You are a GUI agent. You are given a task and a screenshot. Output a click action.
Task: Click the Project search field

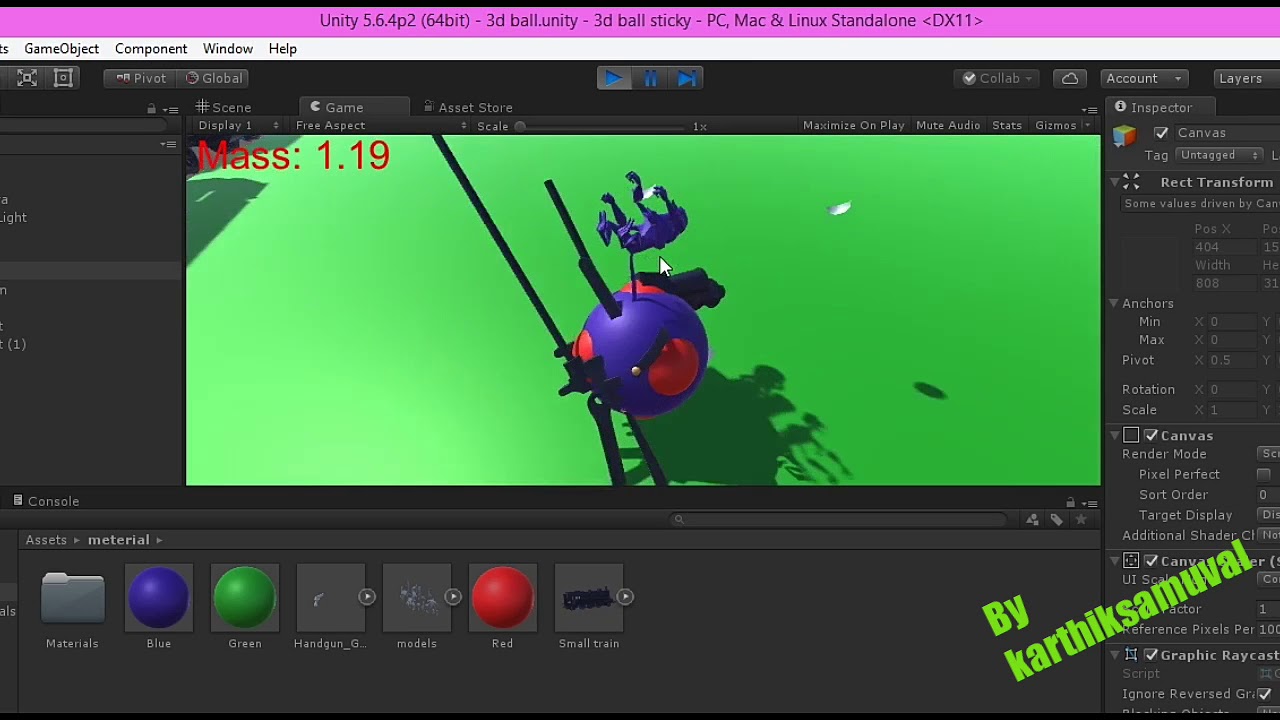click(x=840, y=519)
